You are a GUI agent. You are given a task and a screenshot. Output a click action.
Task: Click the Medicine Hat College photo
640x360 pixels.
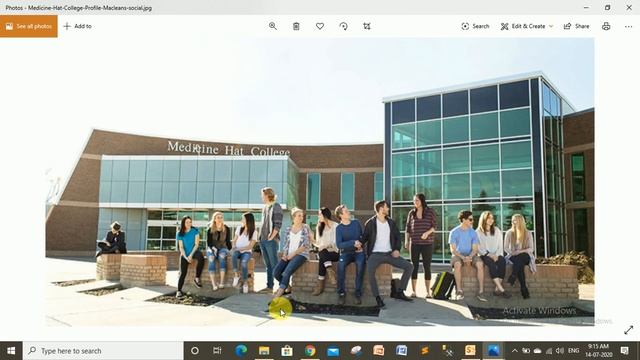click(x=320, y=182)
